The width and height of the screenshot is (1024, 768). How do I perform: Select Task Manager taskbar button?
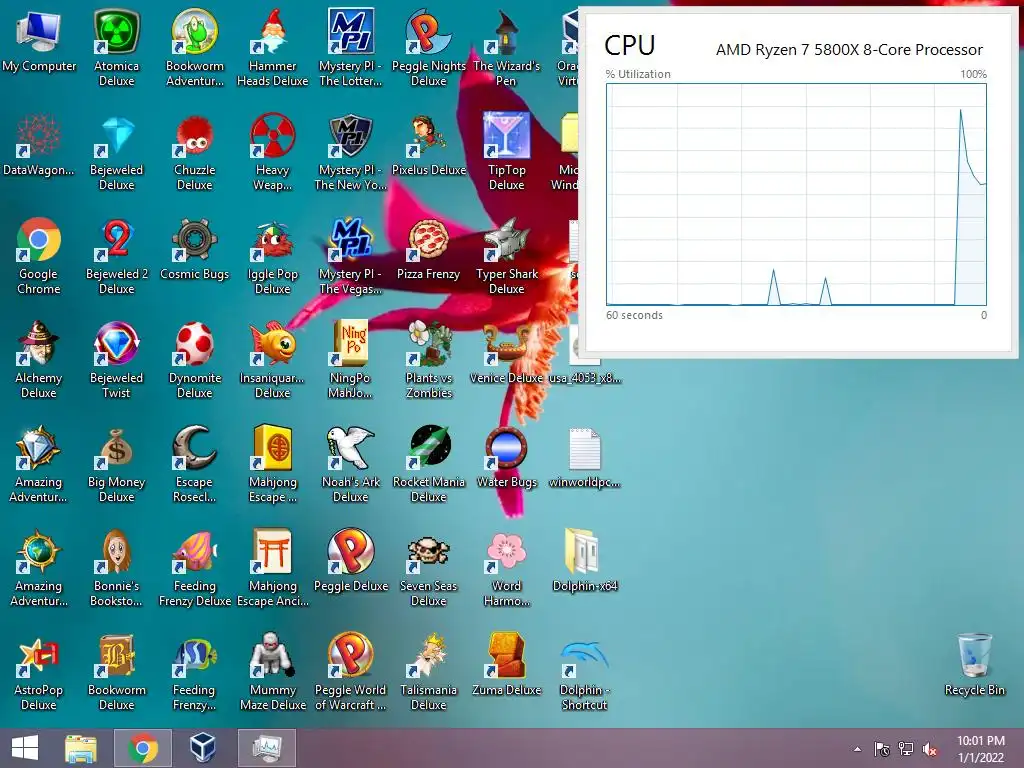click(x=266, y=748)
